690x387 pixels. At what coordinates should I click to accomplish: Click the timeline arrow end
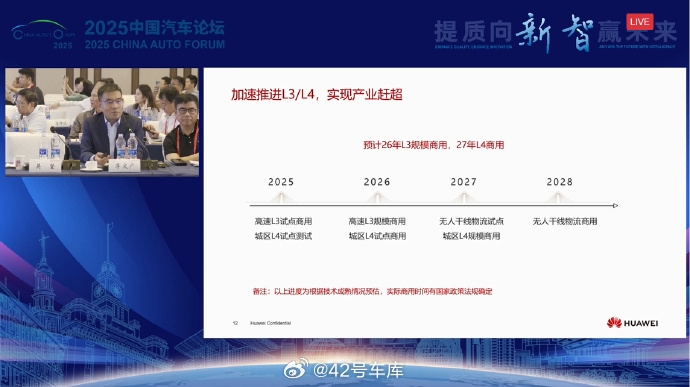(615, 206)
